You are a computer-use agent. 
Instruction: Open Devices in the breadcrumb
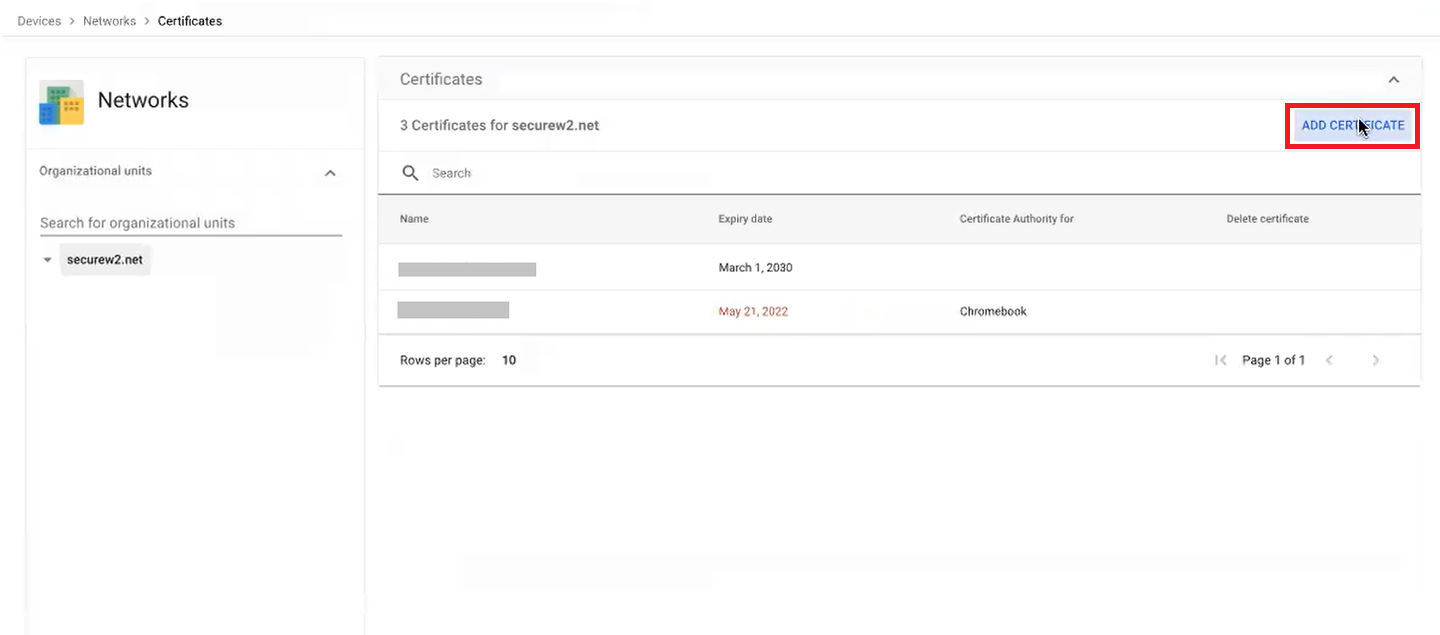click(x=39, y=21)
